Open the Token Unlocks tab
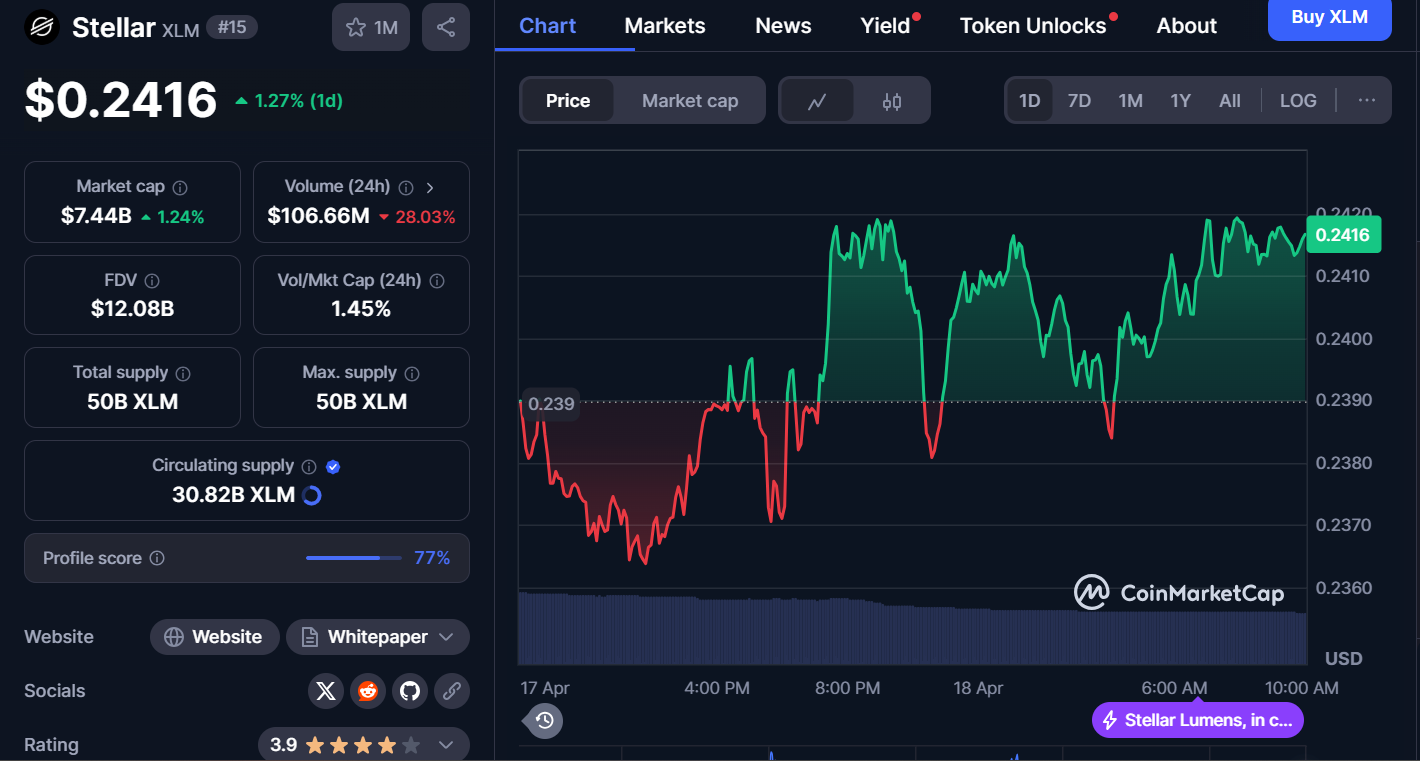 pos(1033,26)
